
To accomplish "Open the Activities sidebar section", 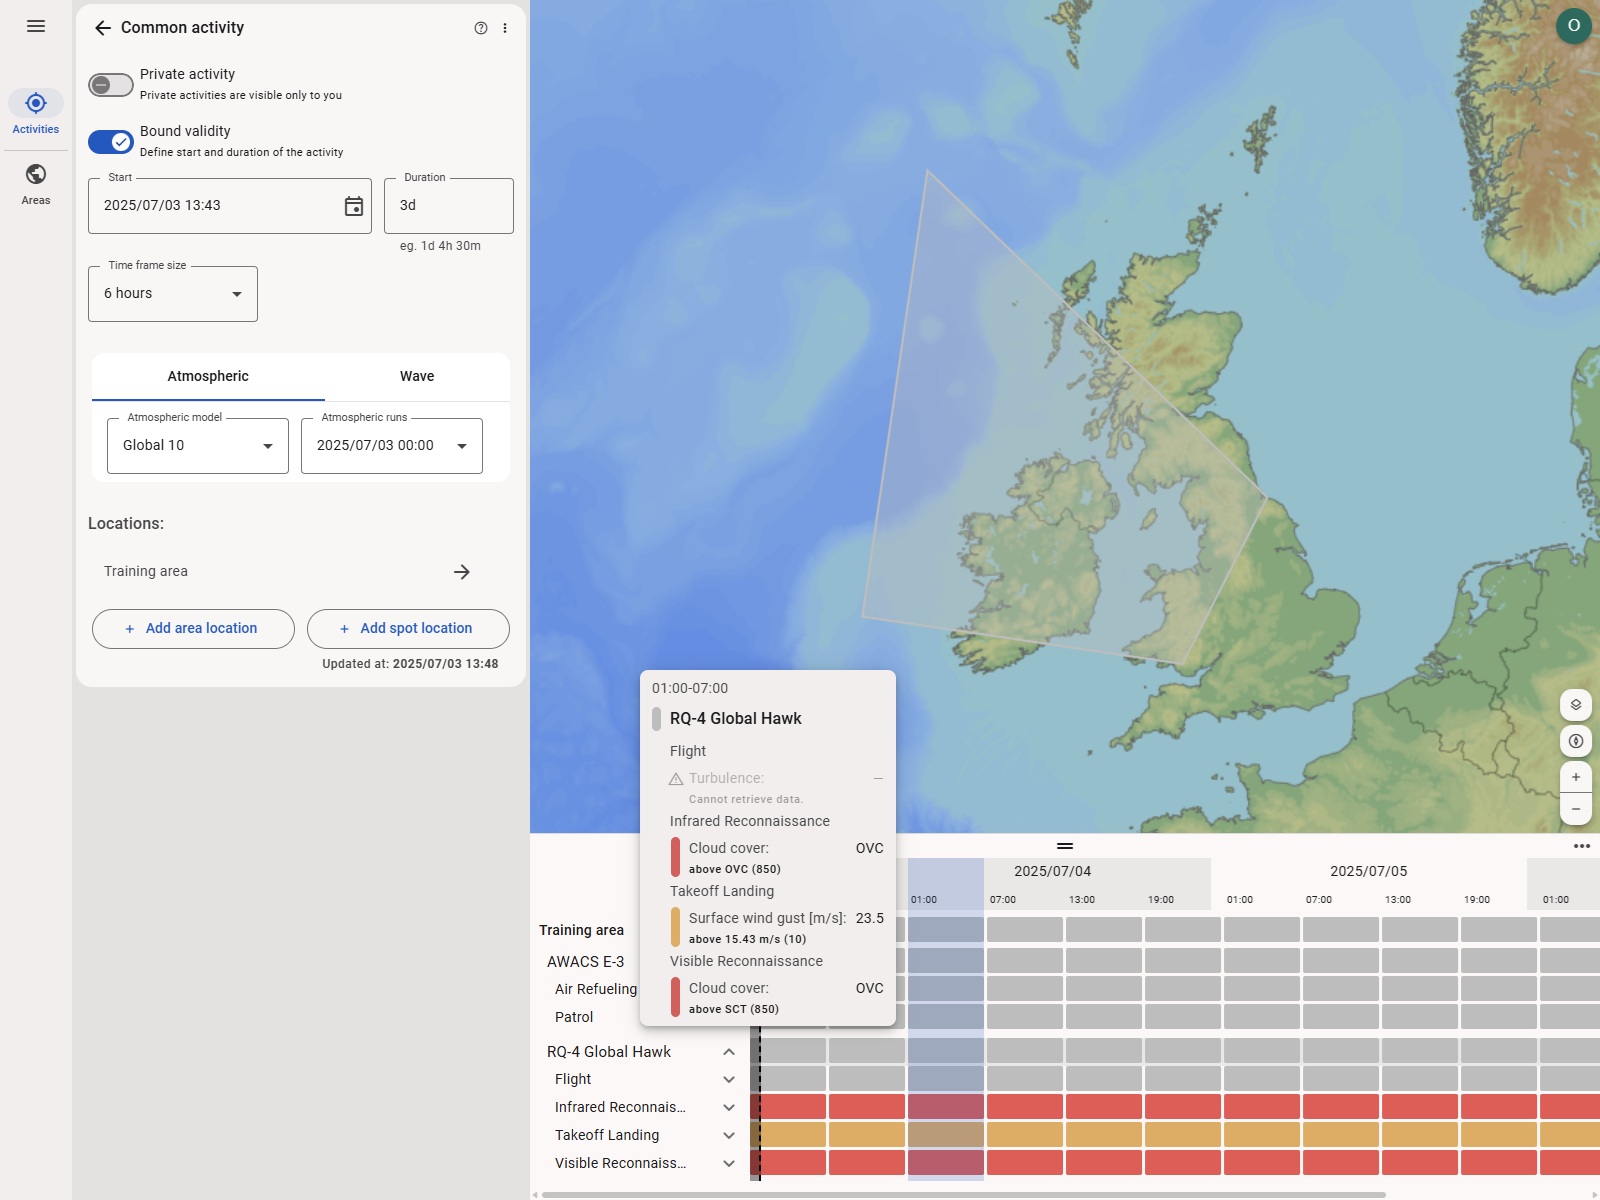I will (36, 112).
